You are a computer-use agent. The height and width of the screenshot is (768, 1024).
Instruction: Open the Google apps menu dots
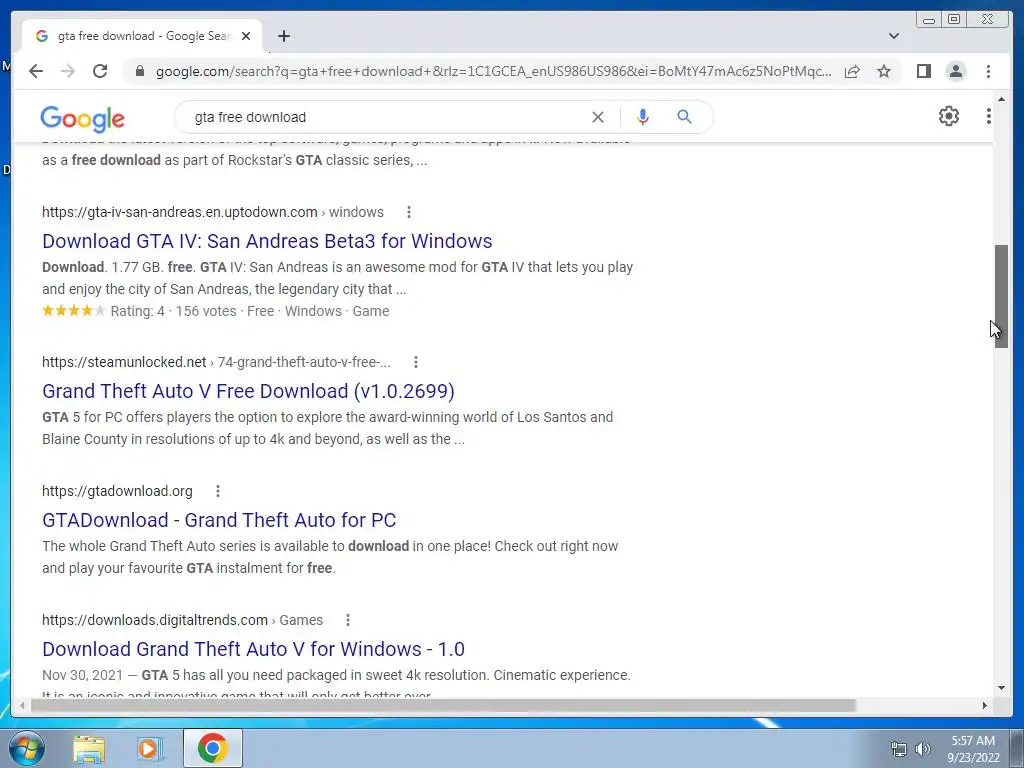989,116
